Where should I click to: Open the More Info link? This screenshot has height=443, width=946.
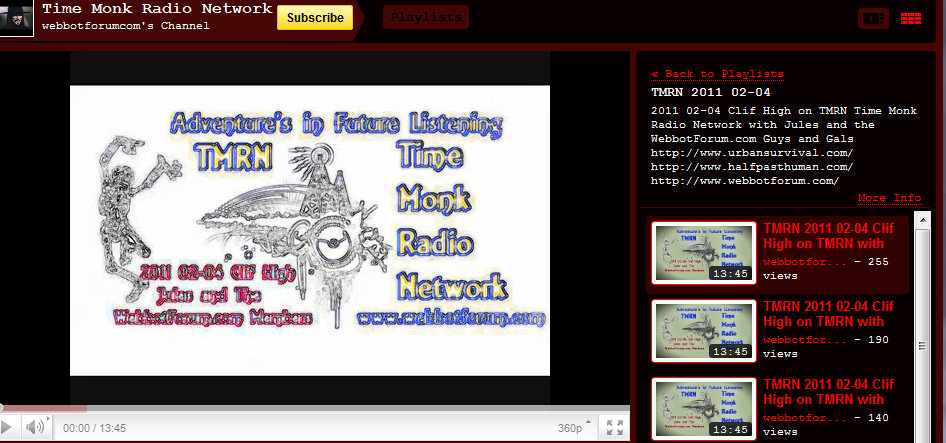889,198
